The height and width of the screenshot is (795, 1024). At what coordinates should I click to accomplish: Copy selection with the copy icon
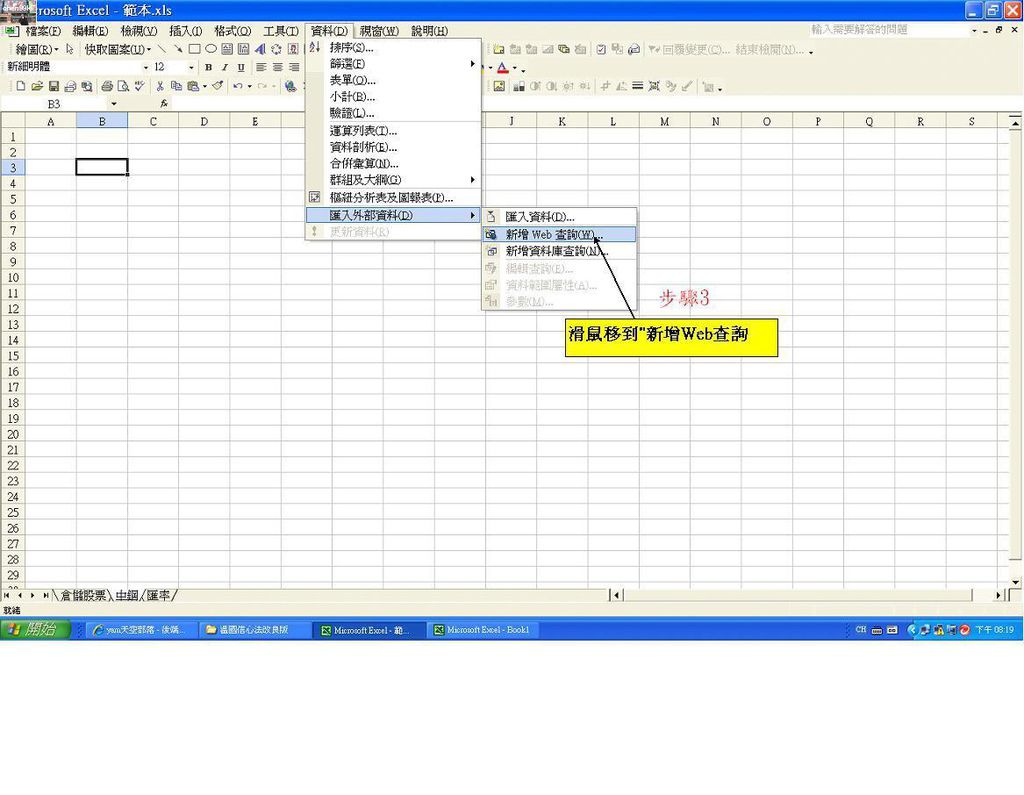click(x=176, y=86)
